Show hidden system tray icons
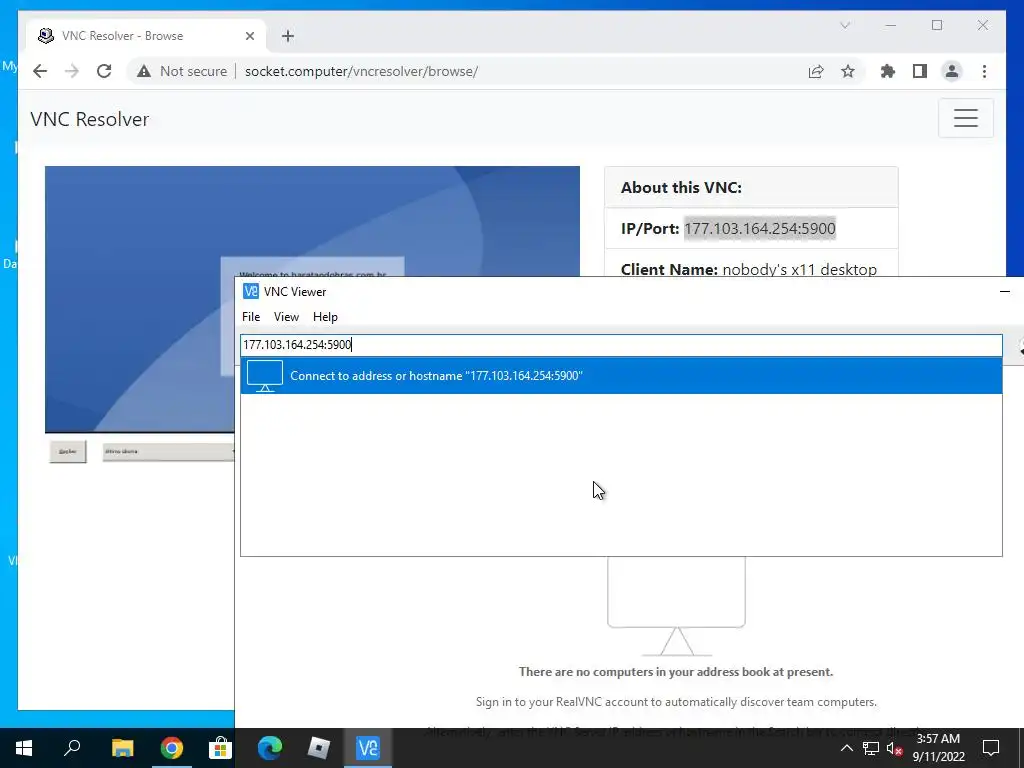Image resolution: width=1024 pixels, height=768 pixels. (x=846, y=748)
